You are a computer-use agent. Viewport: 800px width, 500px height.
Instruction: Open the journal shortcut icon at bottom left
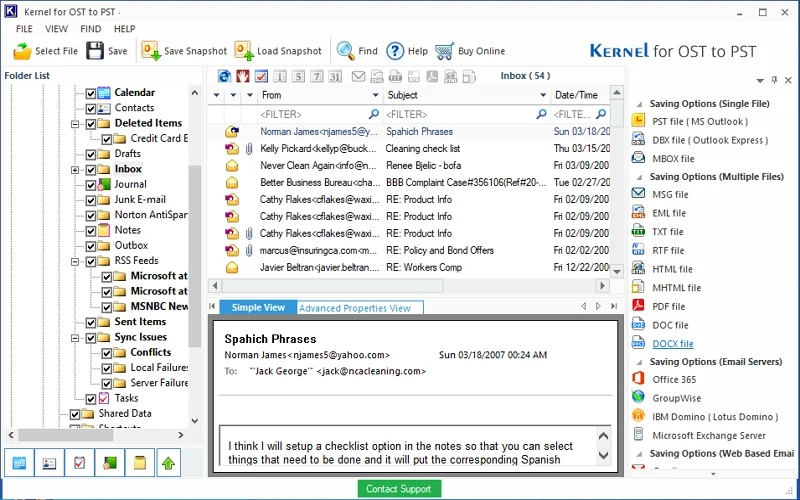(x=109, y=463)
